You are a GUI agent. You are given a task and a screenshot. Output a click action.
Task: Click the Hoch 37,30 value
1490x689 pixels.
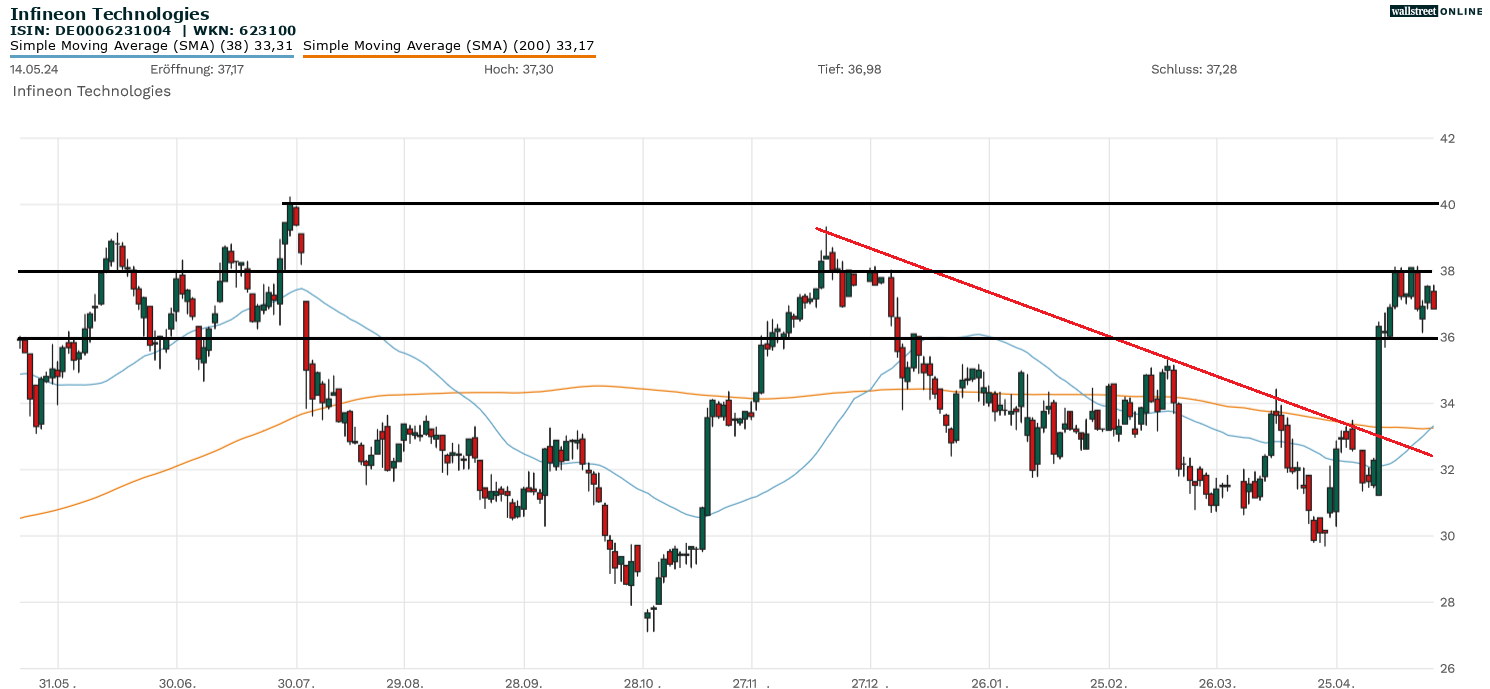point(518,69)
